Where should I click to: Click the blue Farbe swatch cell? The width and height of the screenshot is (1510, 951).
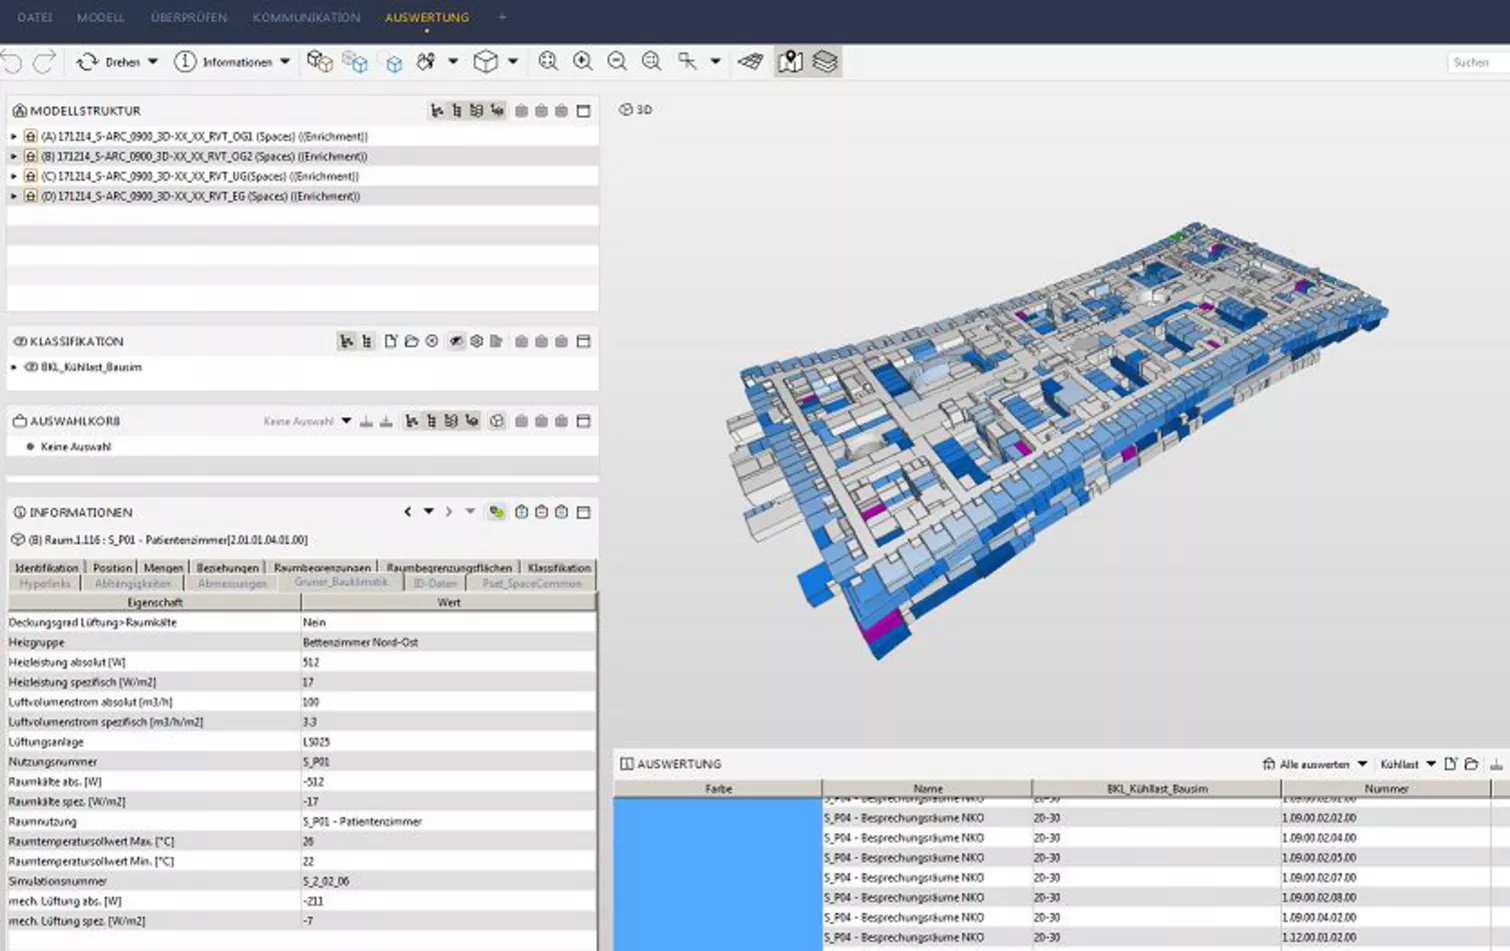coord(718,874)
